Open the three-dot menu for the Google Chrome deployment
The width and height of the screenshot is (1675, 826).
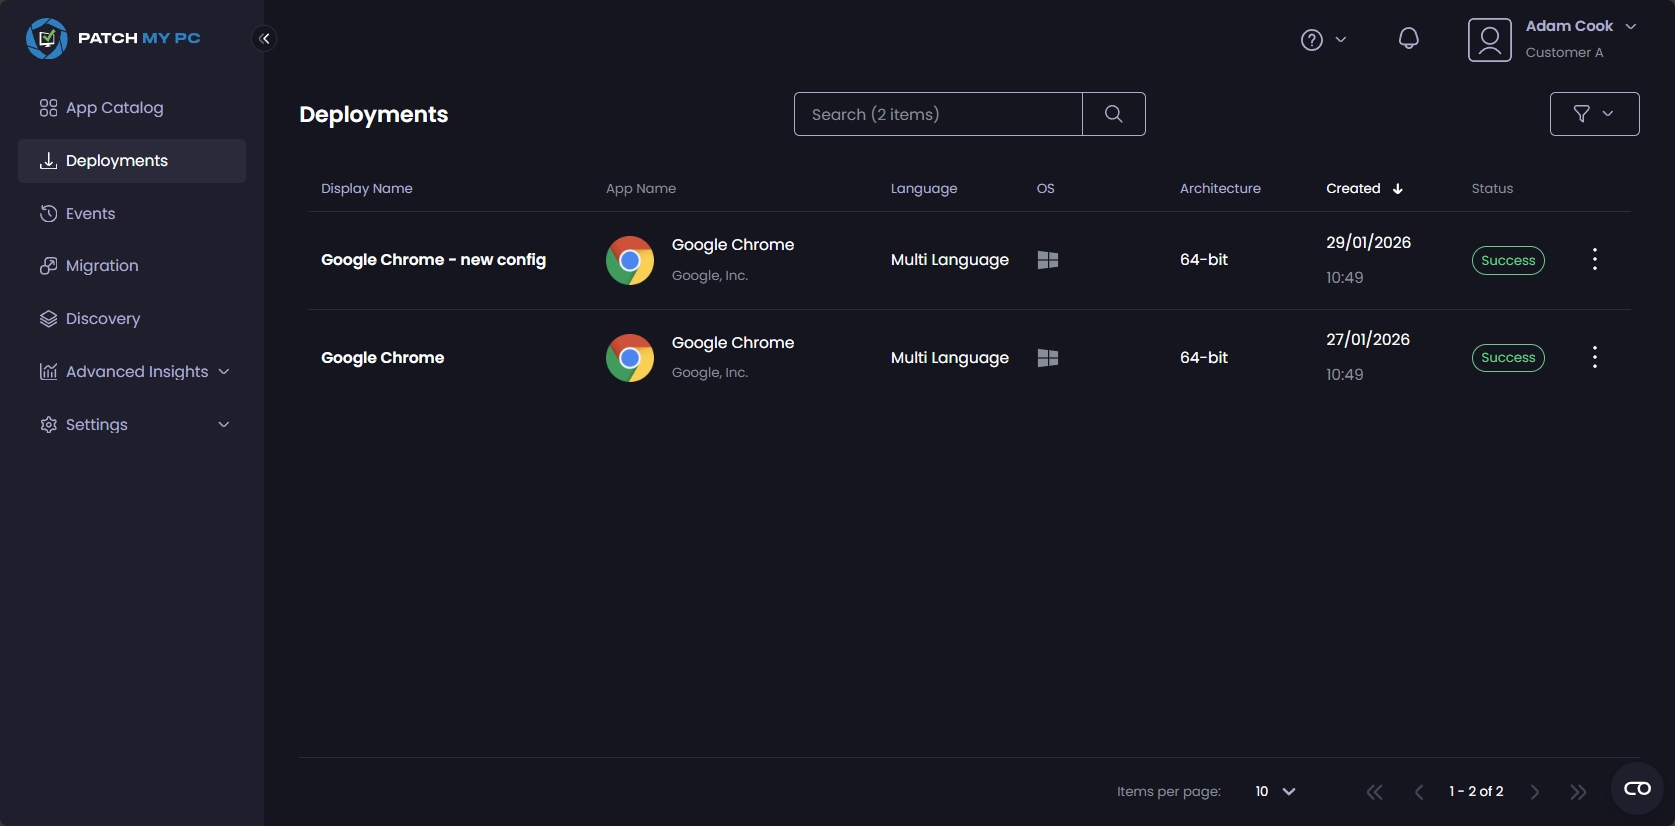[1594, 358]
